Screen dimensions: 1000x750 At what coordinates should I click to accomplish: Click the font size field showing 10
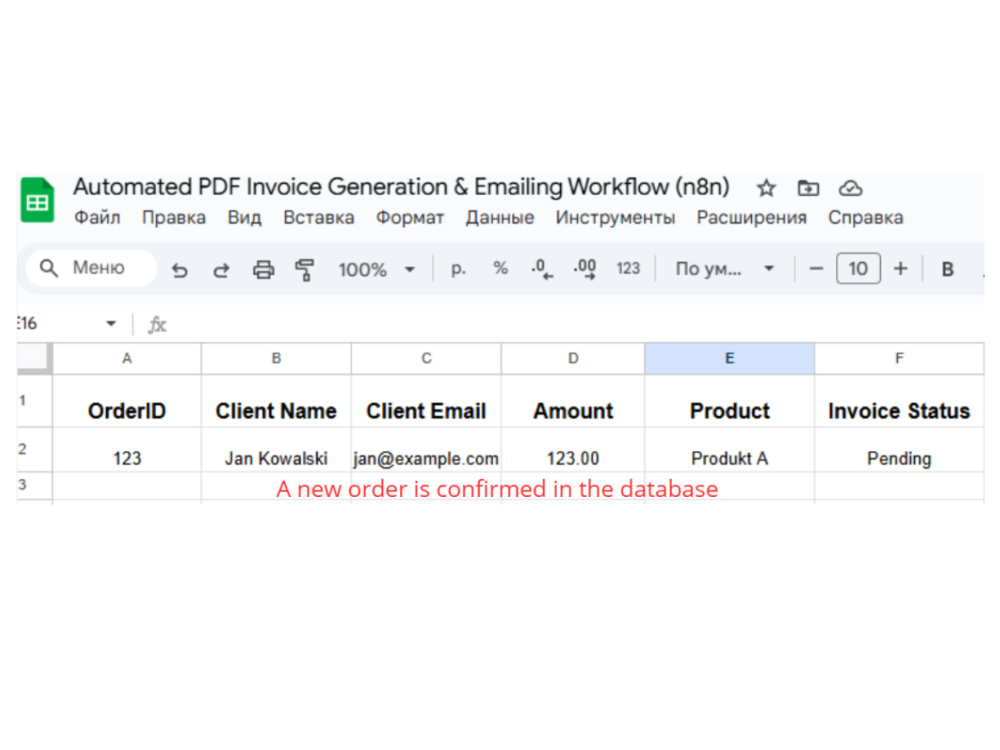click(858, 268)
